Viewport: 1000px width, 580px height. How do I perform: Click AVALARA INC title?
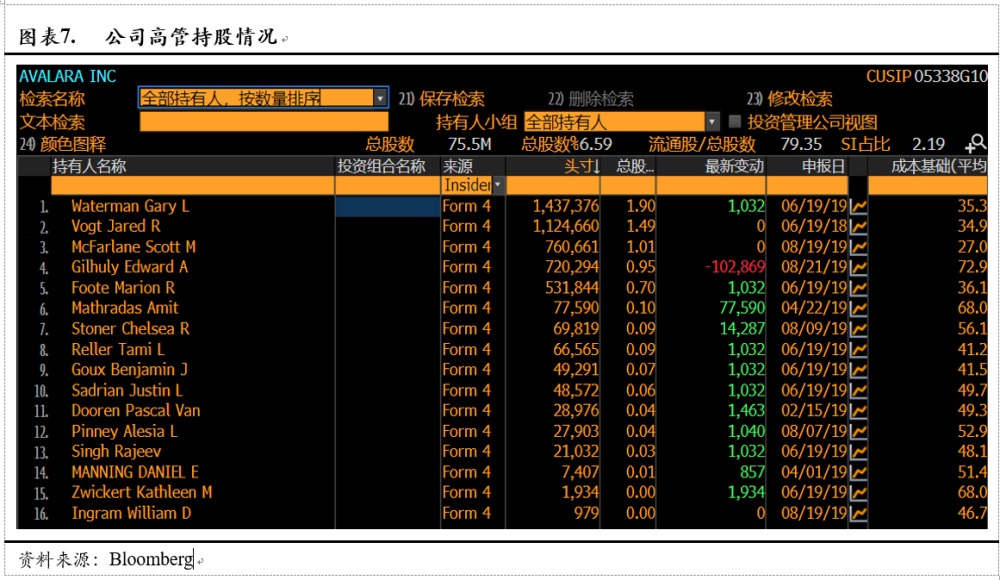click(x=68, y=76)
